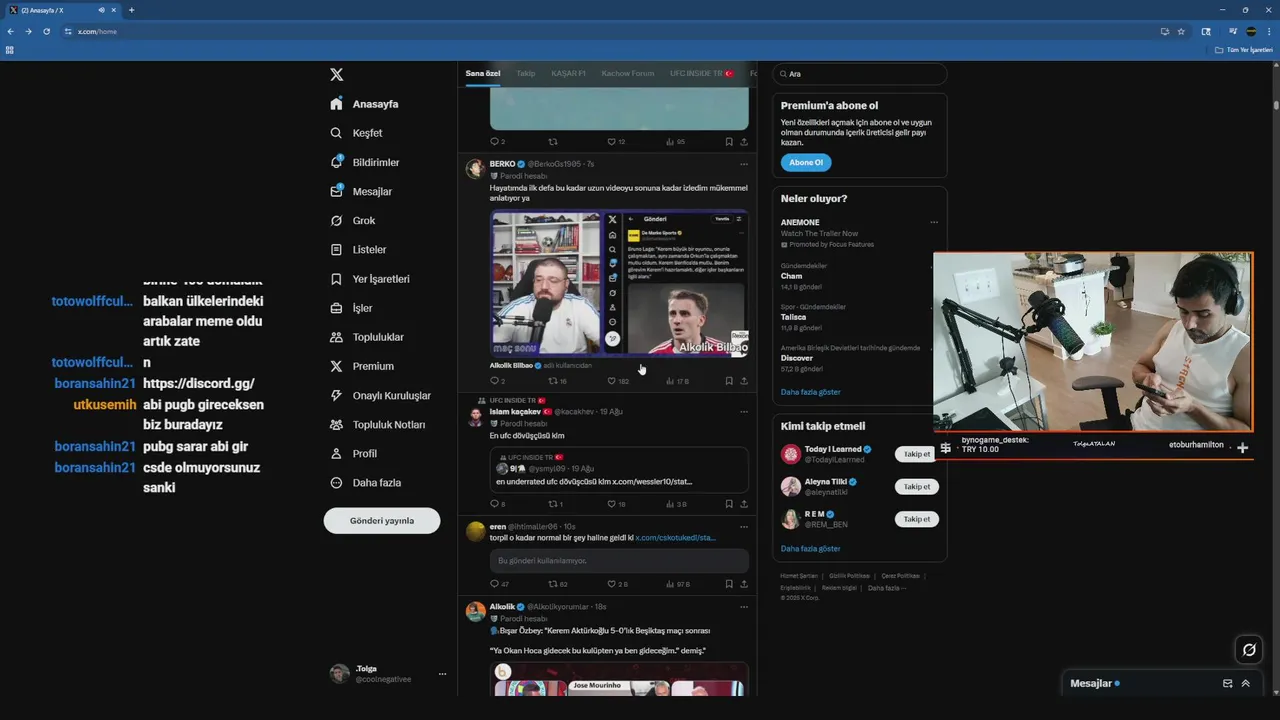Click Daha fazla göster under Neler oluyor
Screen dimensions: 1280x720
tap(810, 392)
